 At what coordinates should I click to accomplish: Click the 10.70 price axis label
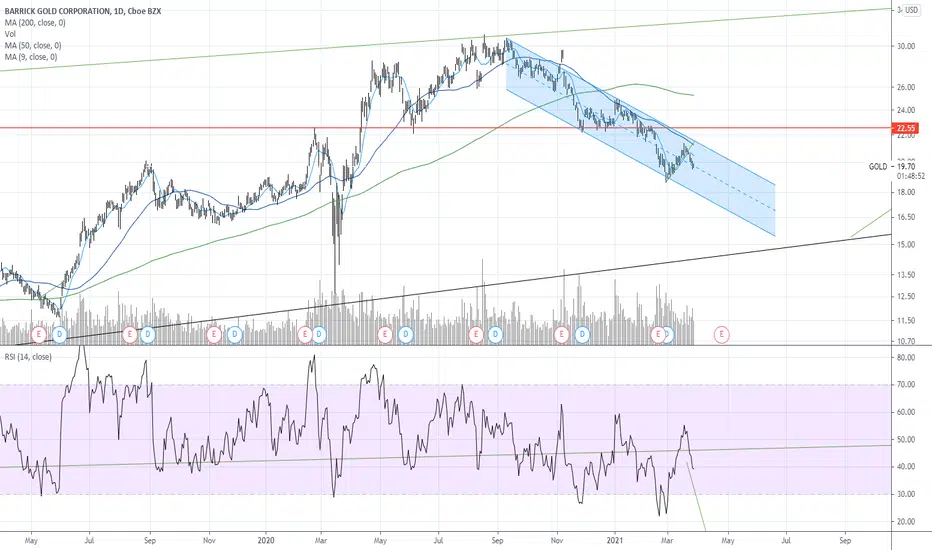(906, 341)
